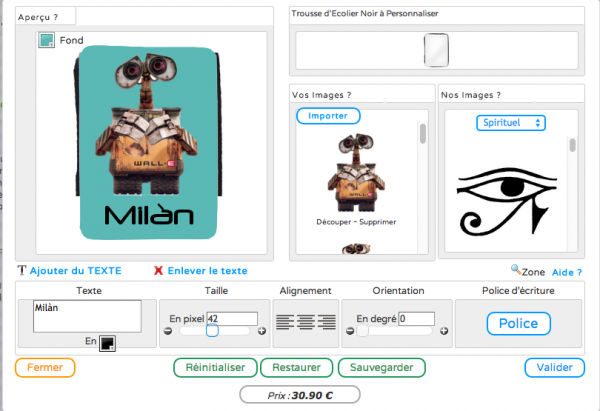Viewport: 600px width, 411px height.
Task: Click the Nos Images ? header
Action: click(471, 95)
